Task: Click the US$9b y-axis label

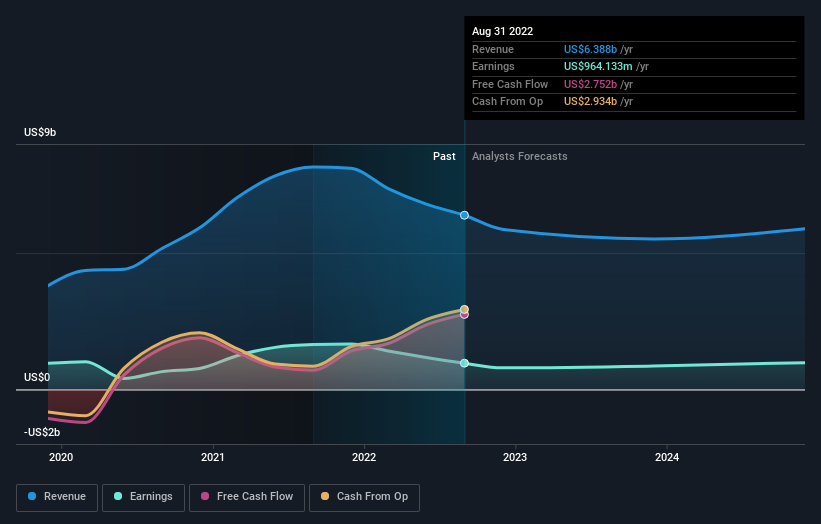Action: click(x=40, y=132)
